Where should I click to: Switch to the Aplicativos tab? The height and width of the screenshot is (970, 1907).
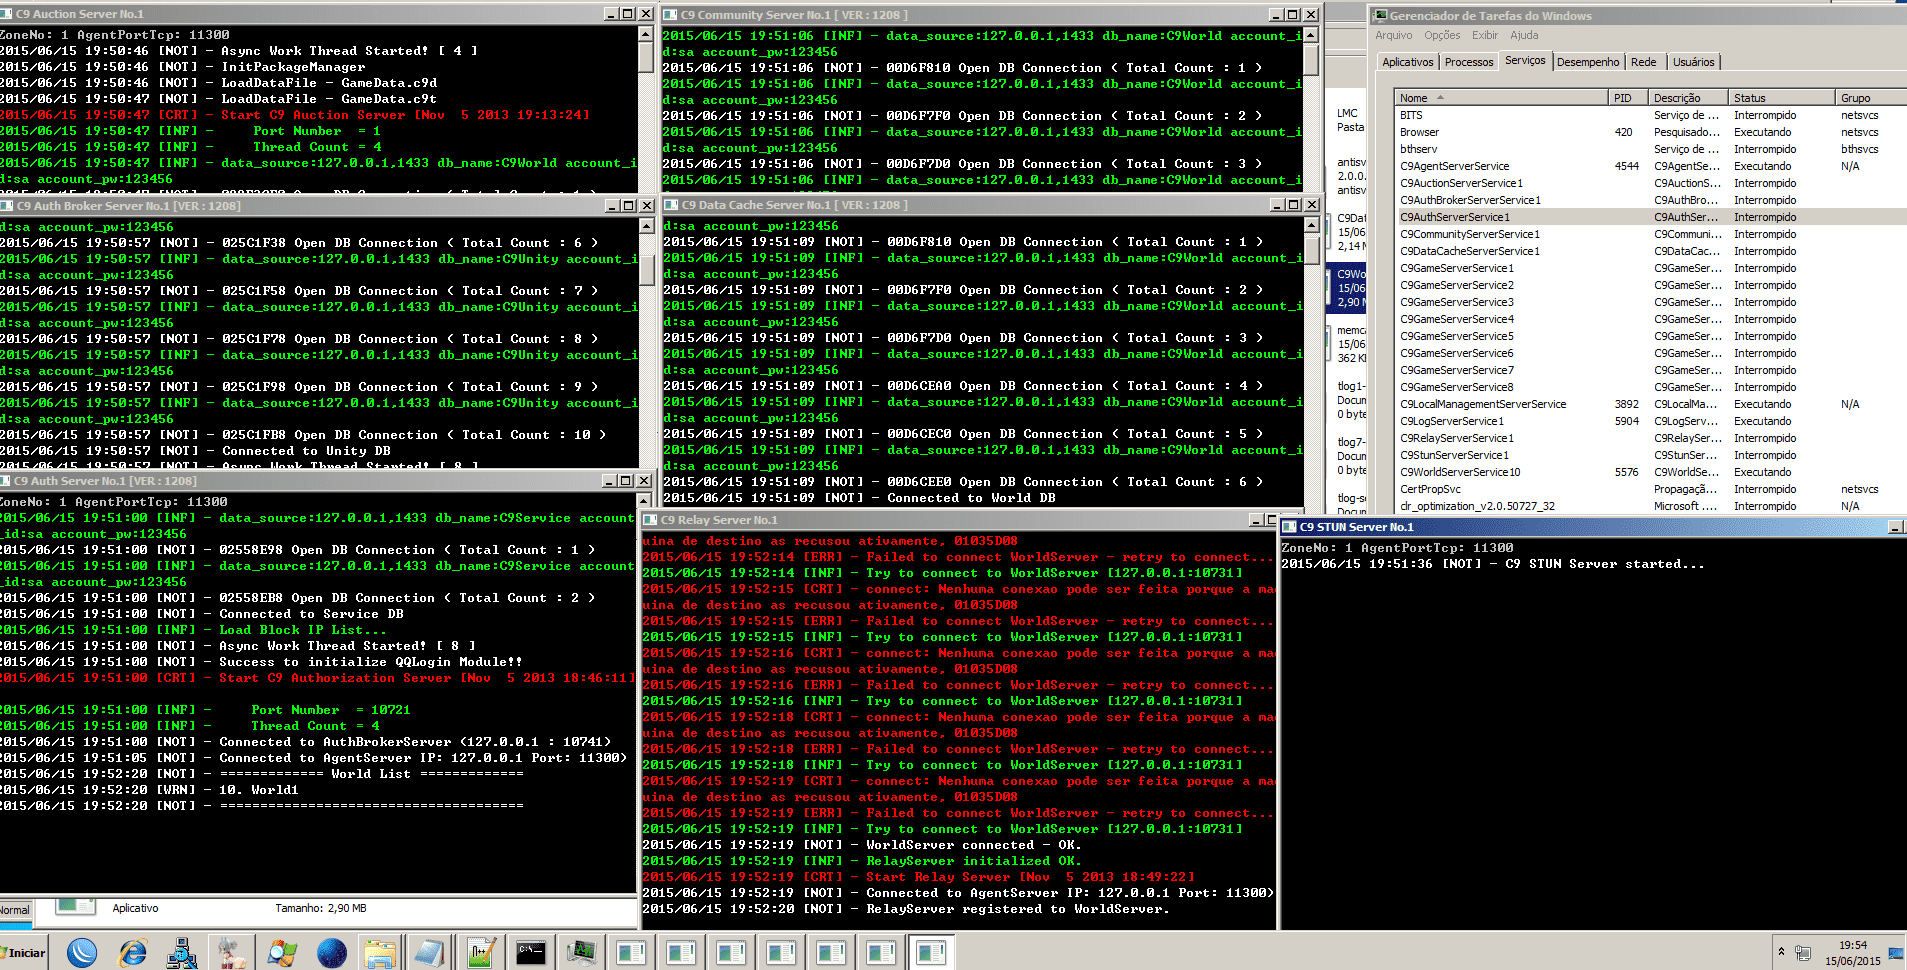click(1408, 62)
